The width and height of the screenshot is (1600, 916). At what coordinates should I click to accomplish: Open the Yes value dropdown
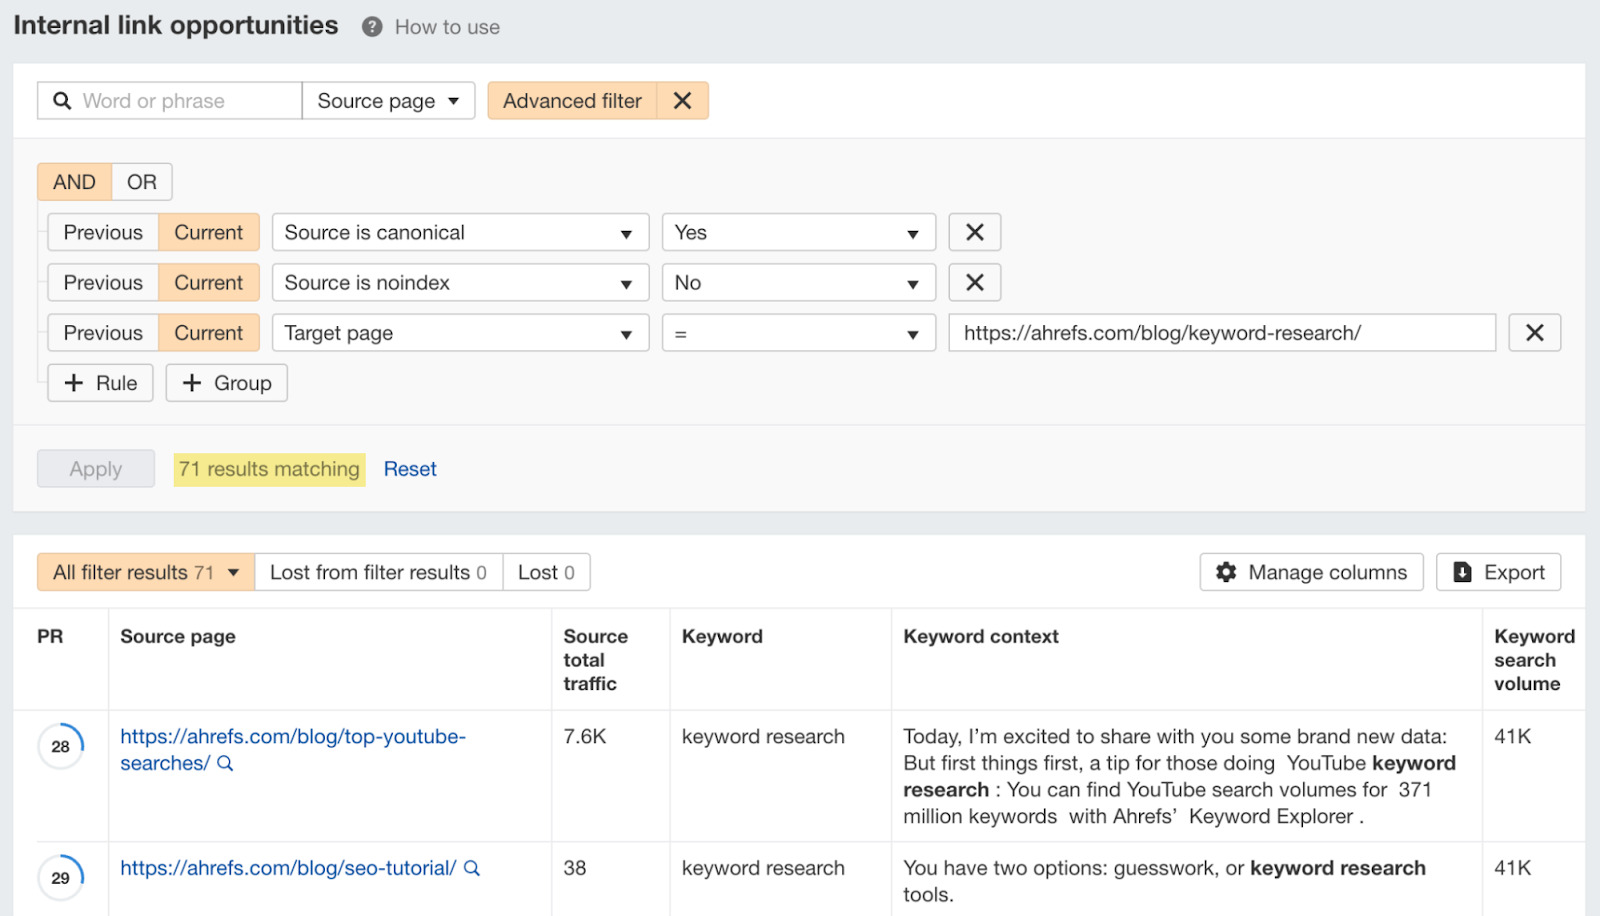click(797, 233)
